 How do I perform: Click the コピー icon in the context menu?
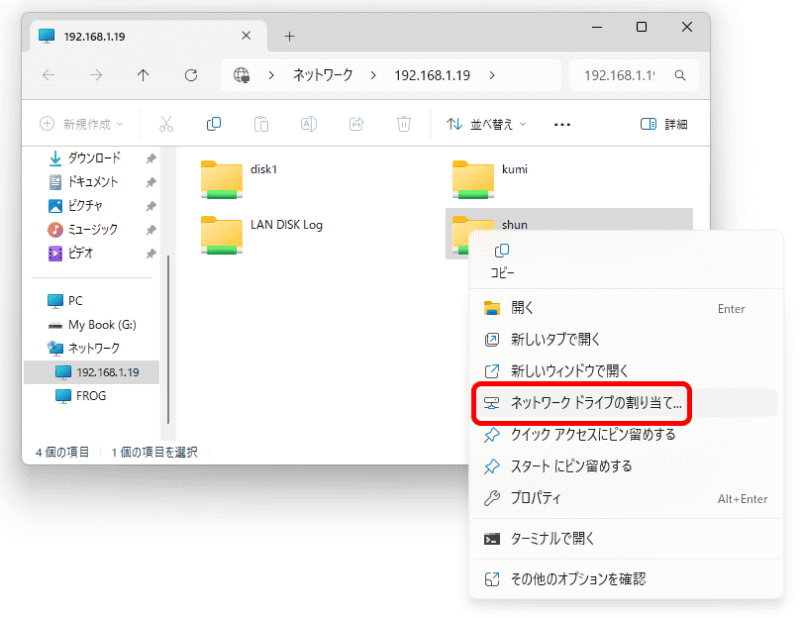coord(501,250)
